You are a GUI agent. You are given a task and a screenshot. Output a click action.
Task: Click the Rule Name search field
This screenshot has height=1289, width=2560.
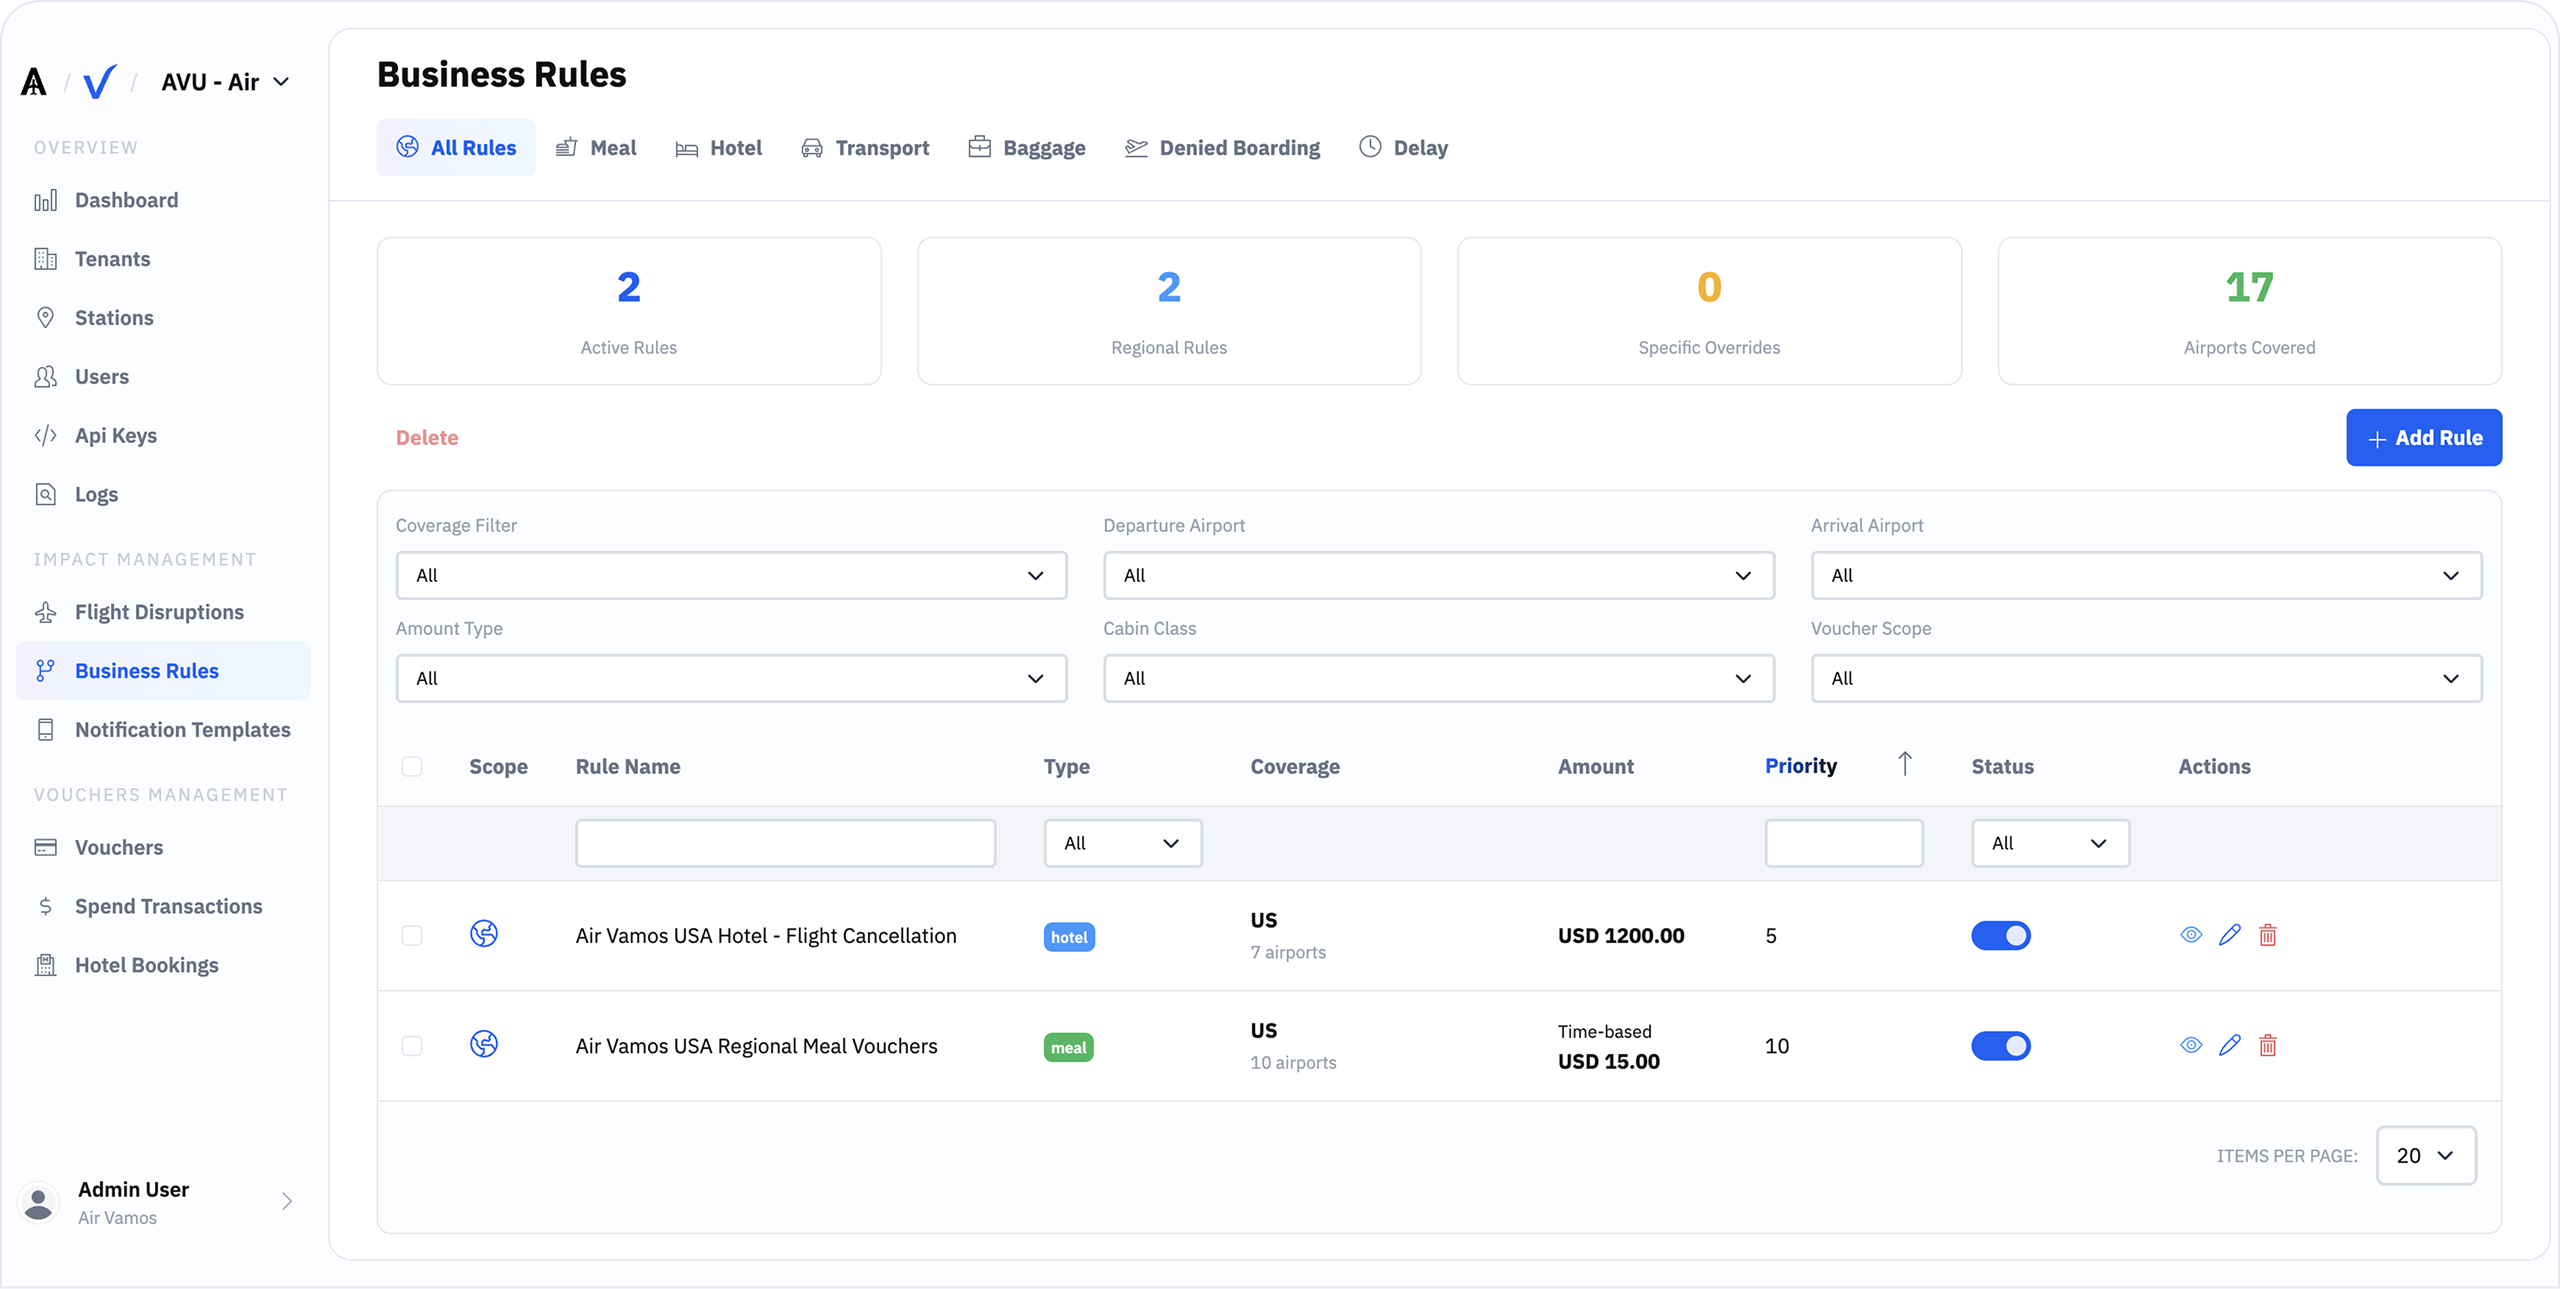point(785,843)
